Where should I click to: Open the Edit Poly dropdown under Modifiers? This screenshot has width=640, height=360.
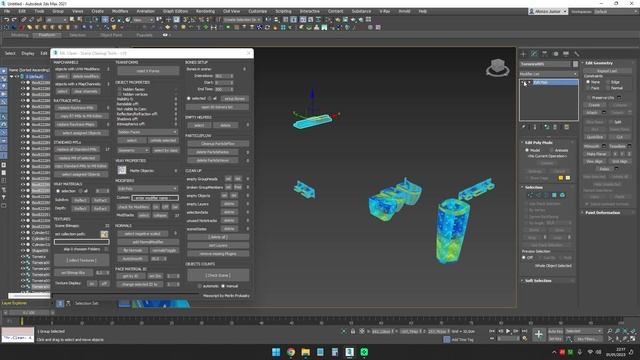tap(147, 189)
